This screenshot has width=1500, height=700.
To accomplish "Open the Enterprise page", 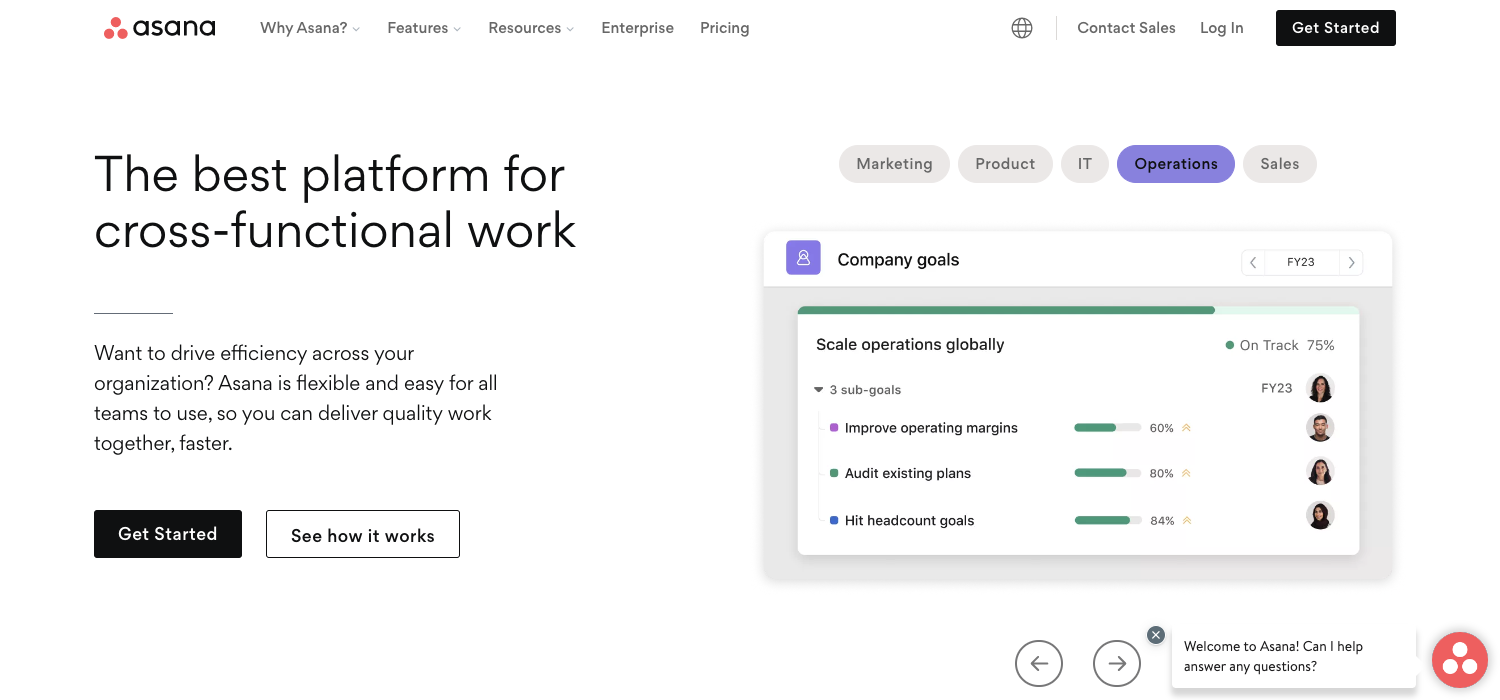I will [x=637, y=28].
